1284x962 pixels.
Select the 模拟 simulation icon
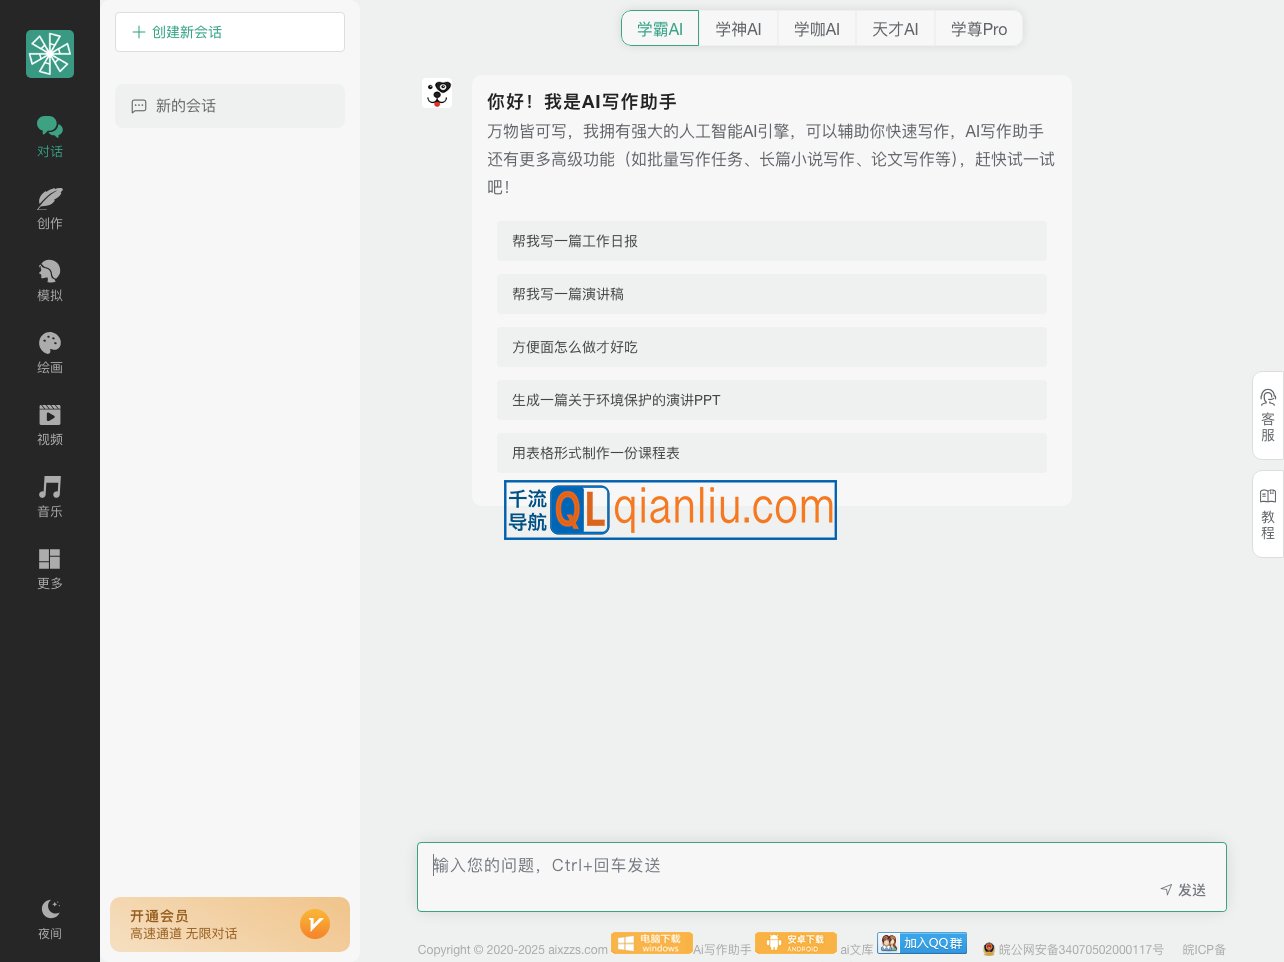50,281
